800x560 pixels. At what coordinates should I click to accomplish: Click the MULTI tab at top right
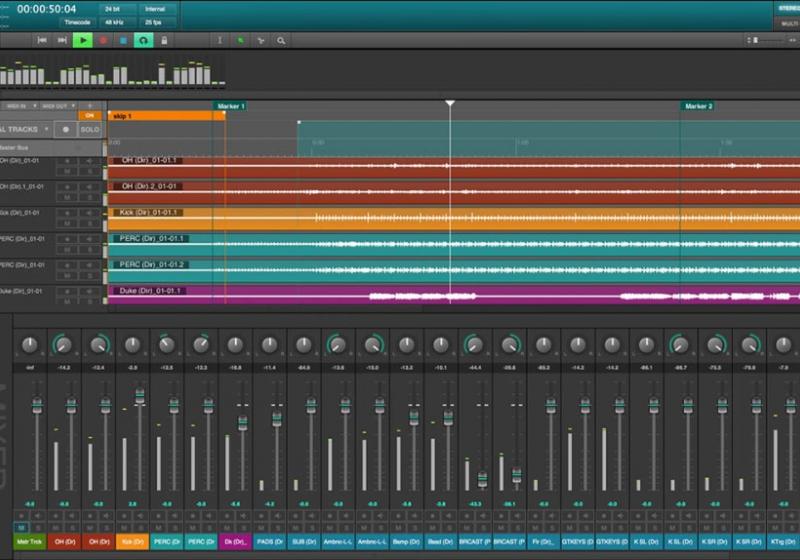point(788,21)
